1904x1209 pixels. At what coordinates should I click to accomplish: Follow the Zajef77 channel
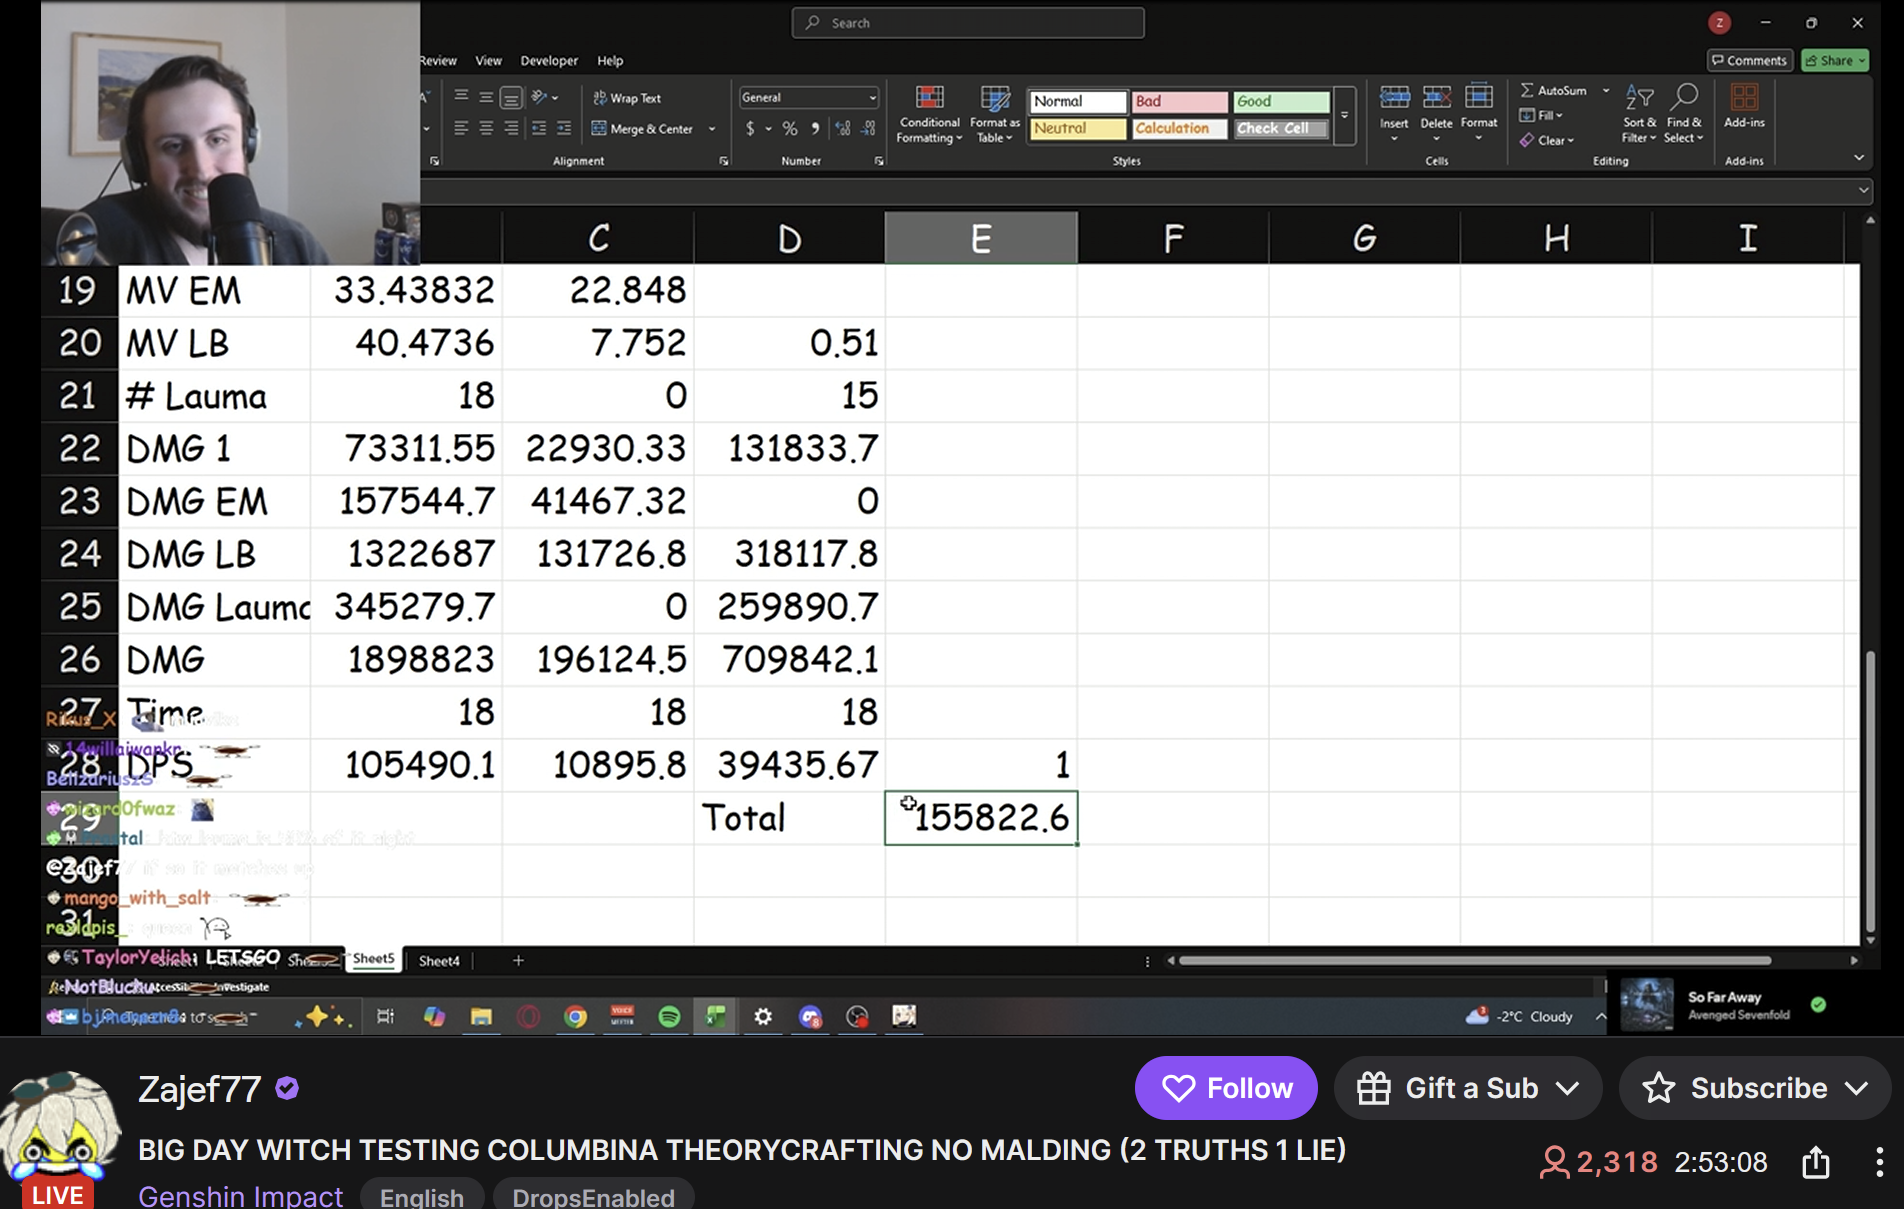tap(1226, 1088)
